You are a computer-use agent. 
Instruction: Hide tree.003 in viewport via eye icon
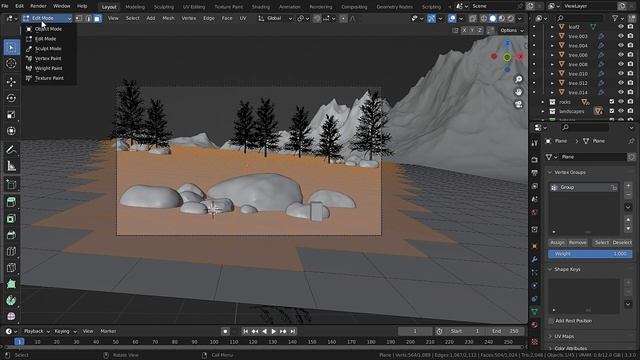click(621, 36)
